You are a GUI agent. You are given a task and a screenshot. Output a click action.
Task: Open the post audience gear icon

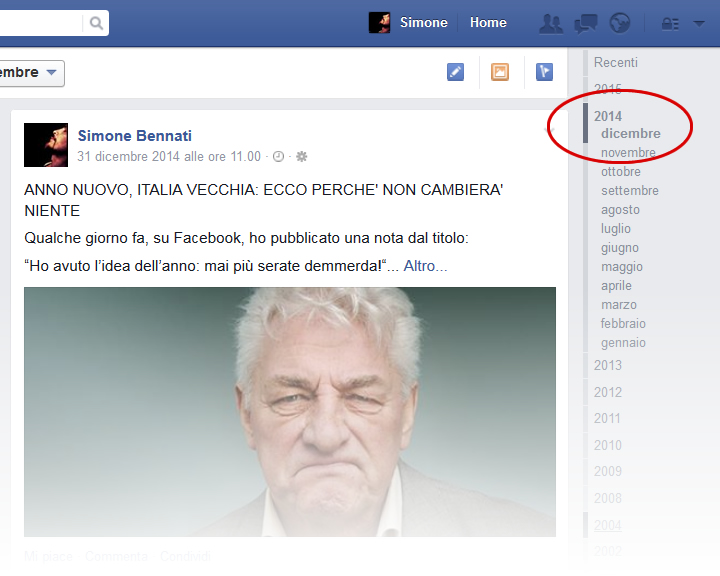301,157
